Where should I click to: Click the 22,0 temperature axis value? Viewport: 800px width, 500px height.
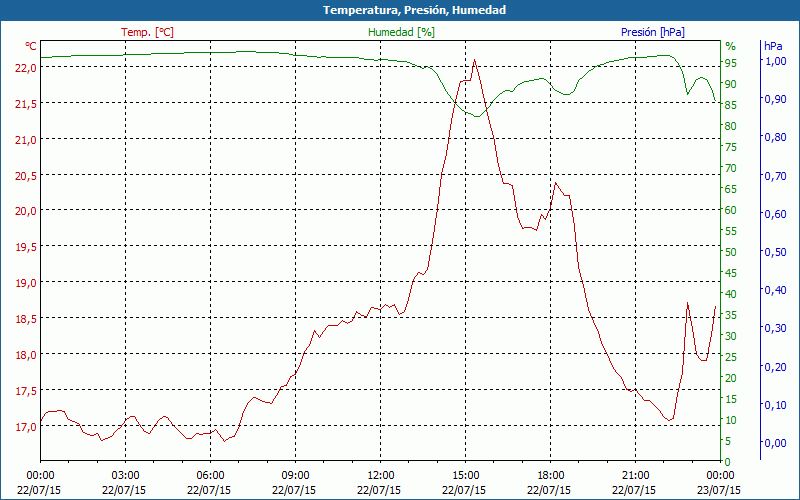[x=25, y=67]
